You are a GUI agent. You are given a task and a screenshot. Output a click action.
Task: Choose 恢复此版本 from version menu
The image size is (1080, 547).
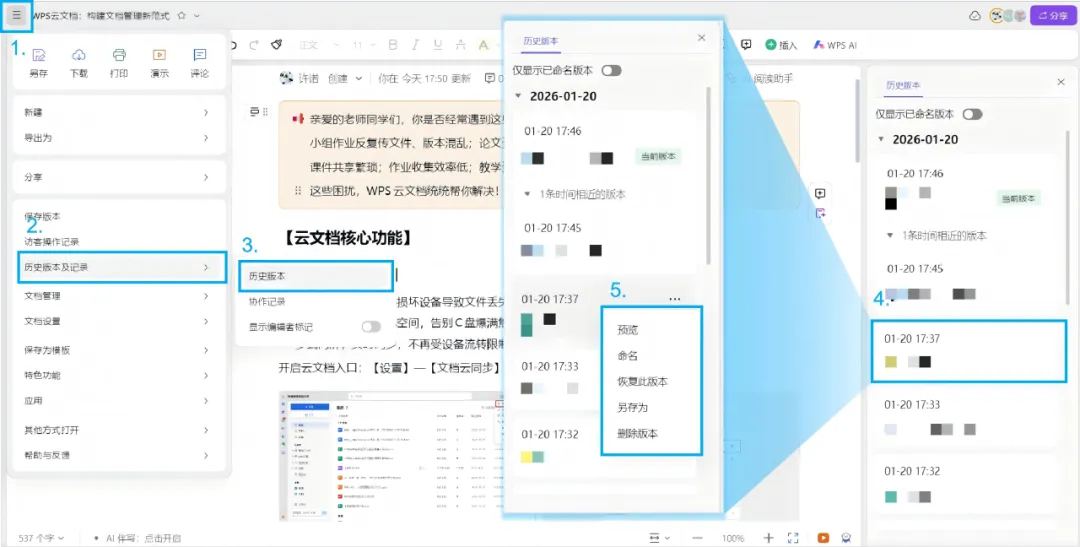pyautogui.click(x=642, y=381)
